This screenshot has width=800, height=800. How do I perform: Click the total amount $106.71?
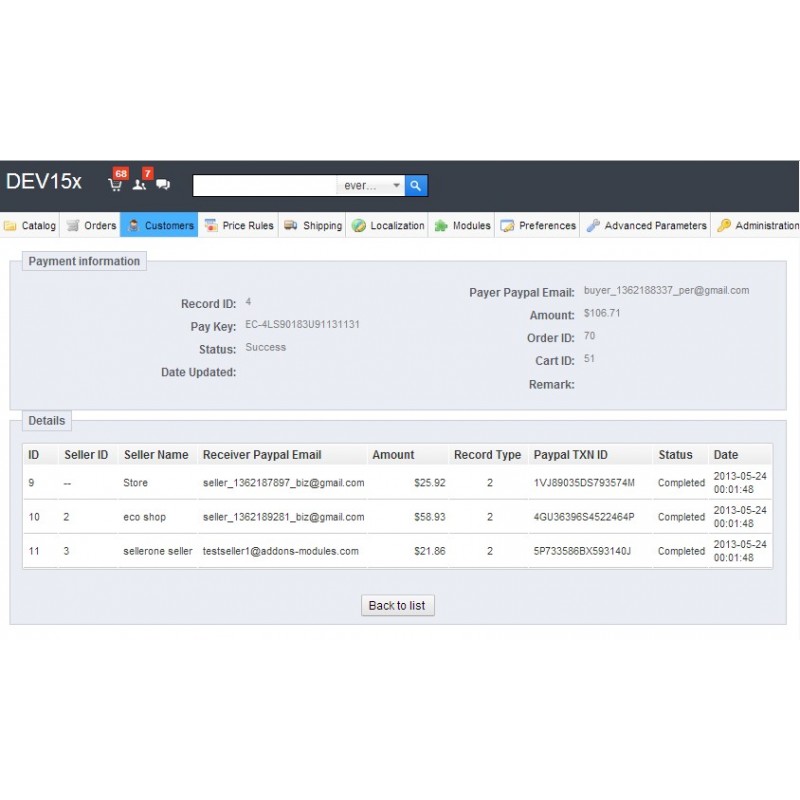coord(602,313)
